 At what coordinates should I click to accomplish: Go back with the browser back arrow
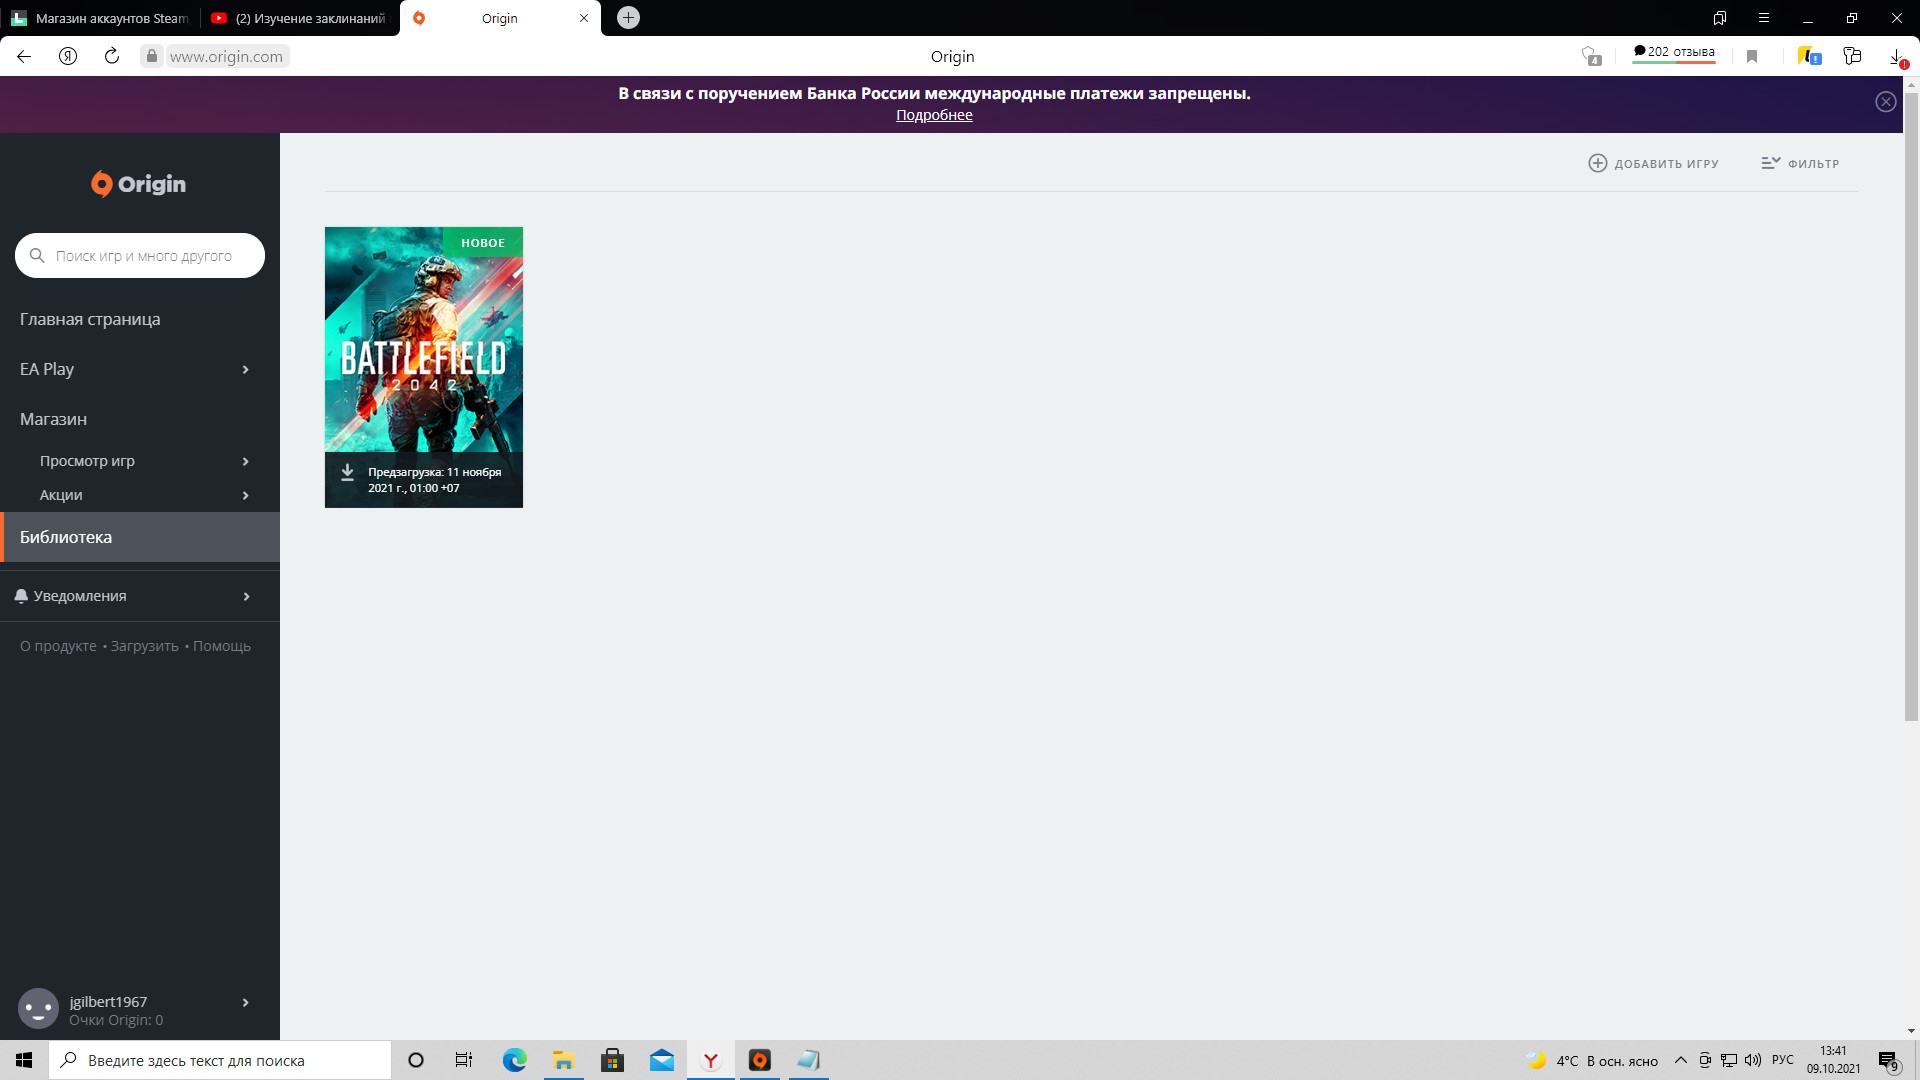pyautogui.click(x=24, y=56)
